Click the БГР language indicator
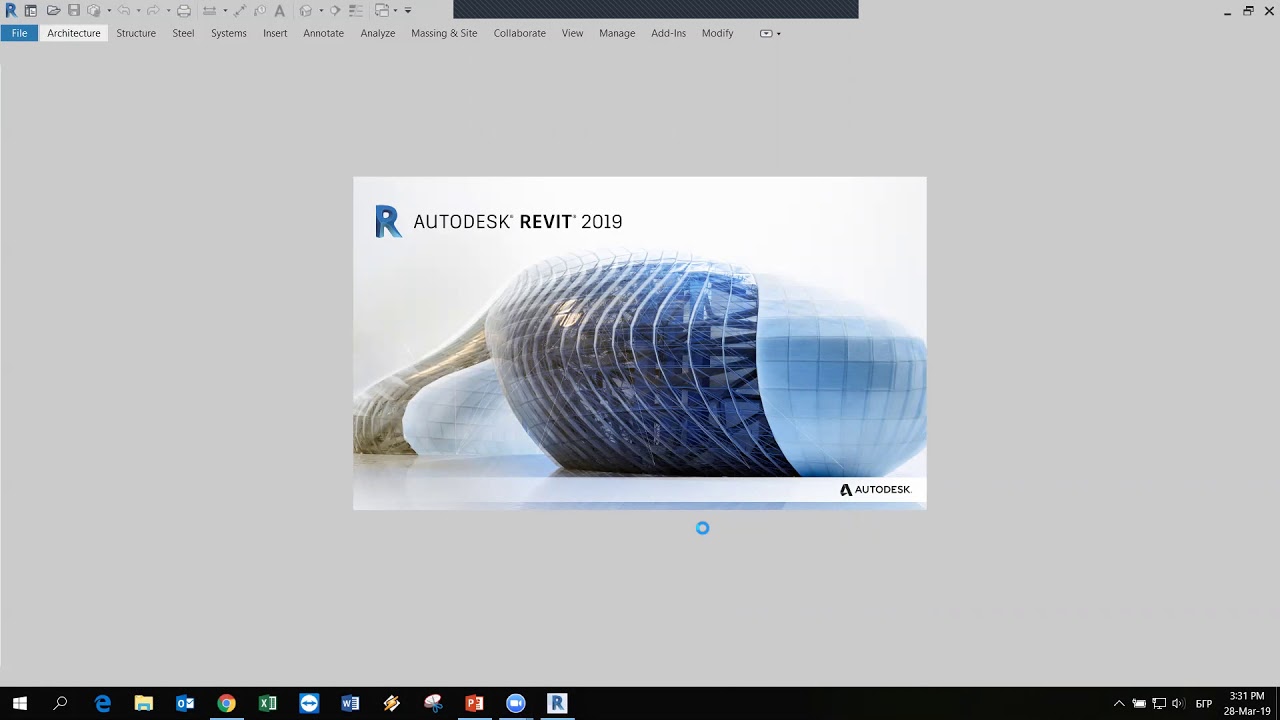Image resolution: width=1280 pixels, height=720 pixels. (x=1204, y=704)
